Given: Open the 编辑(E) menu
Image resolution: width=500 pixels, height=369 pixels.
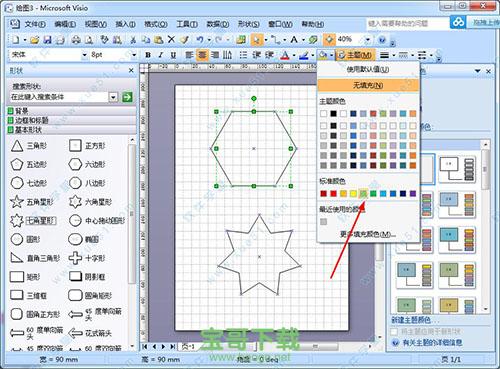Looking at the screenshot, I should point(65,24).
